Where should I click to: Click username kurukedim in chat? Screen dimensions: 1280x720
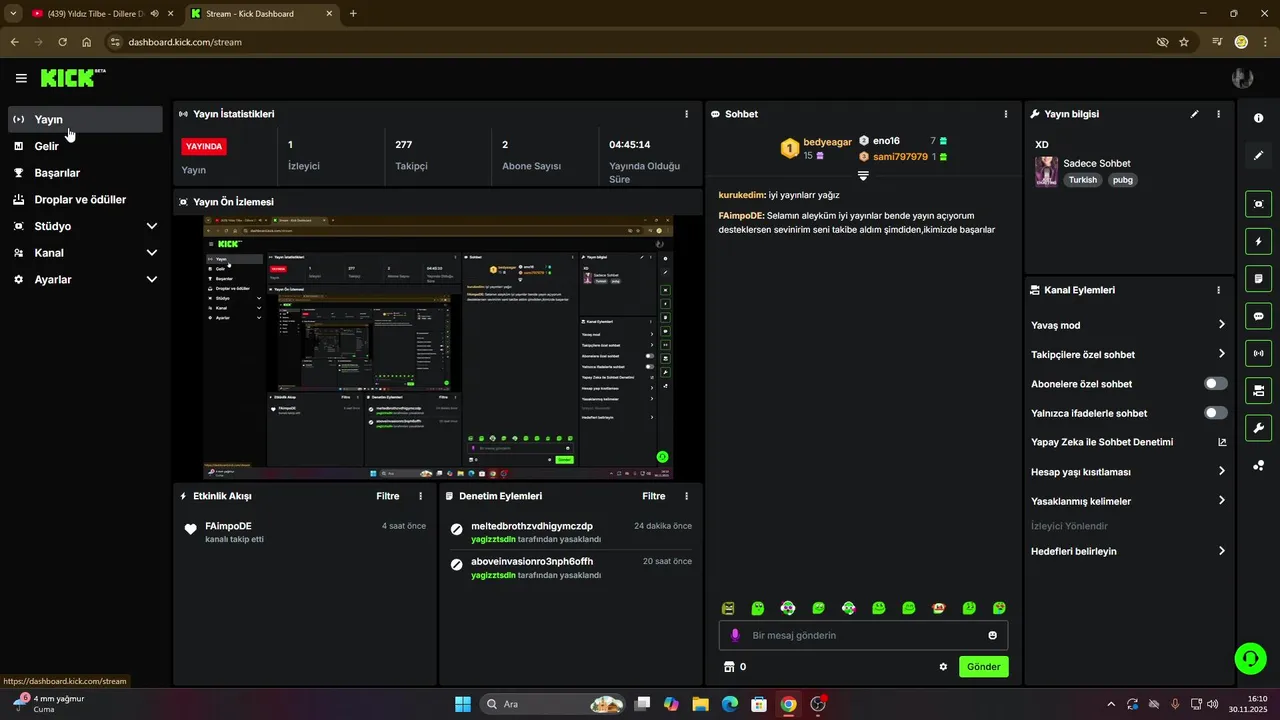[741, 195]
